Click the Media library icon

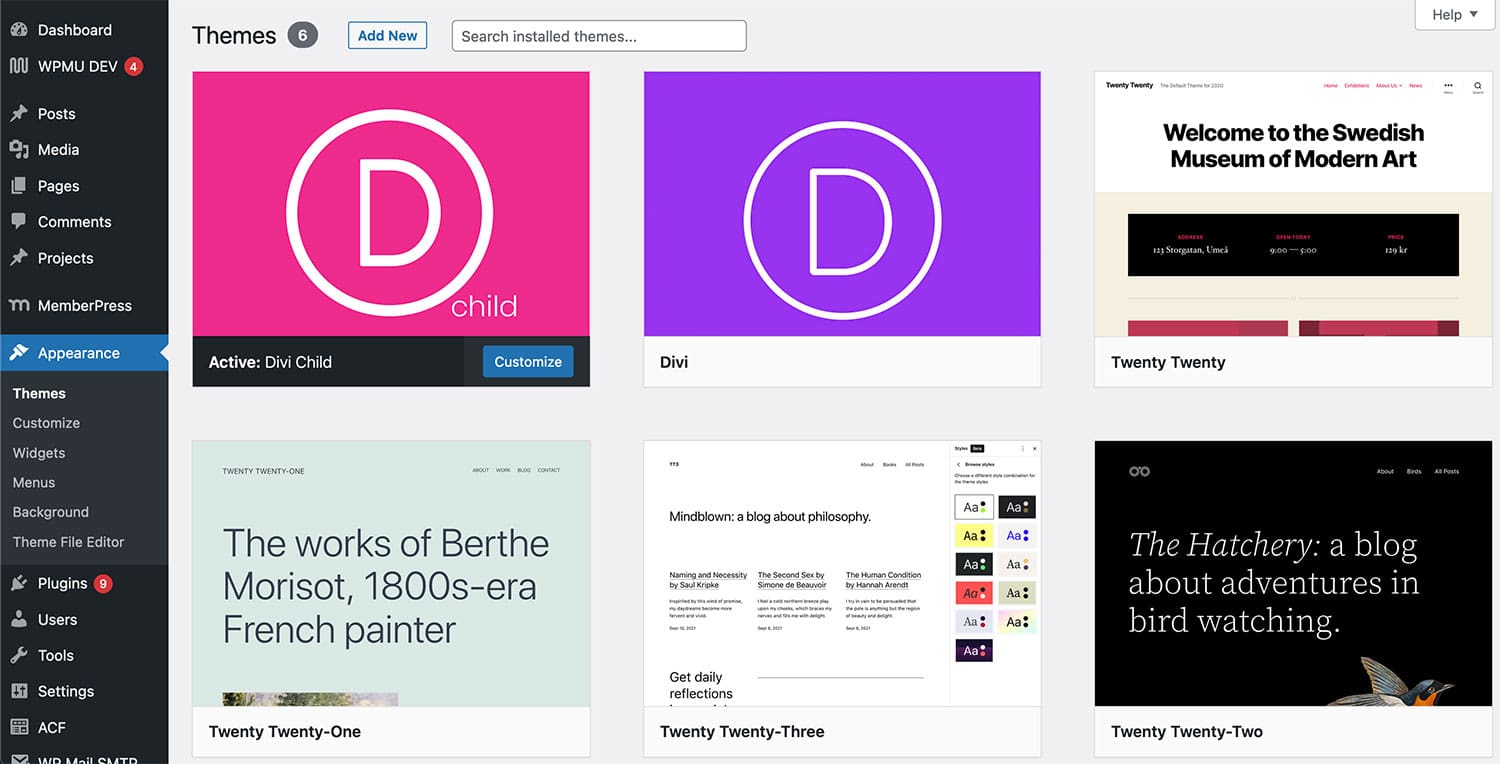click(19, 150)
